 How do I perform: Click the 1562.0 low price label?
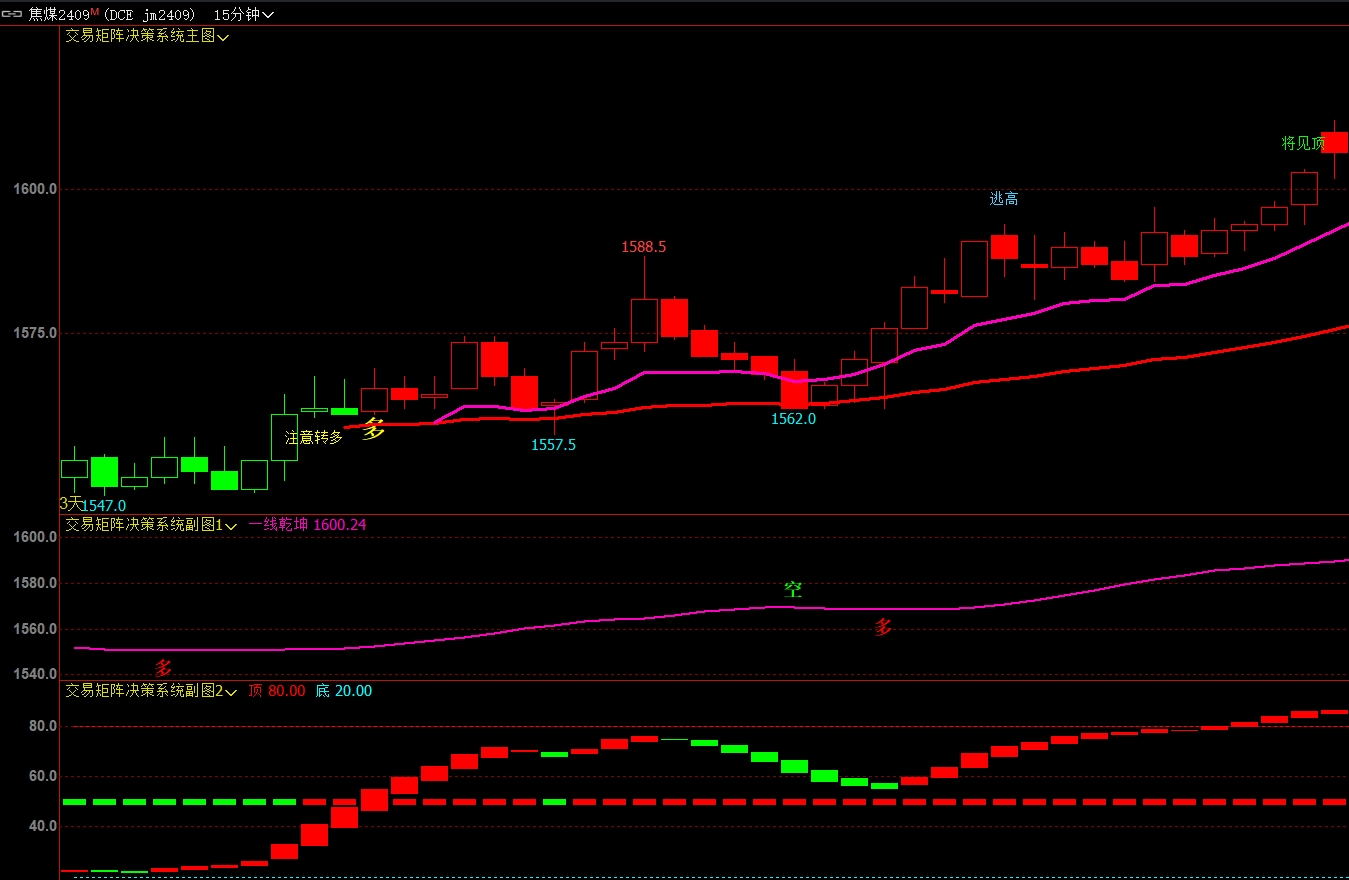coord(793,419)
